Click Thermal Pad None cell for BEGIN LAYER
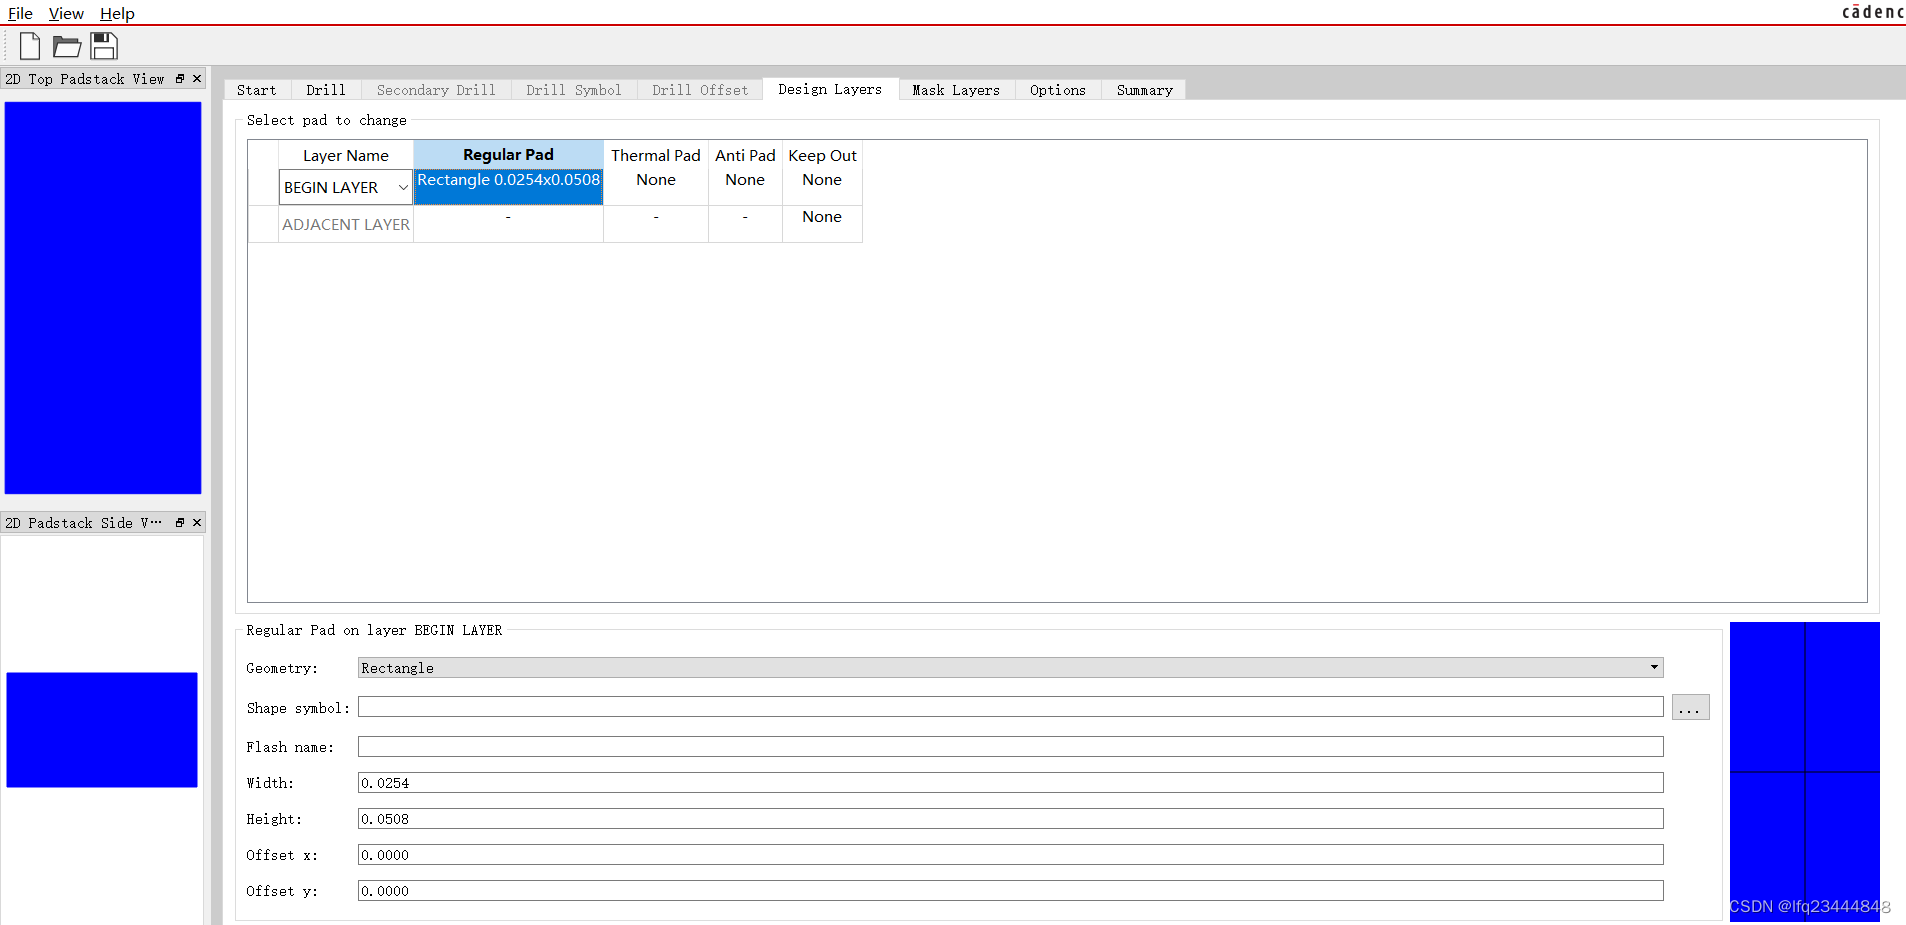This screenshot has width=1906, height=925. [x=656, y=187]
